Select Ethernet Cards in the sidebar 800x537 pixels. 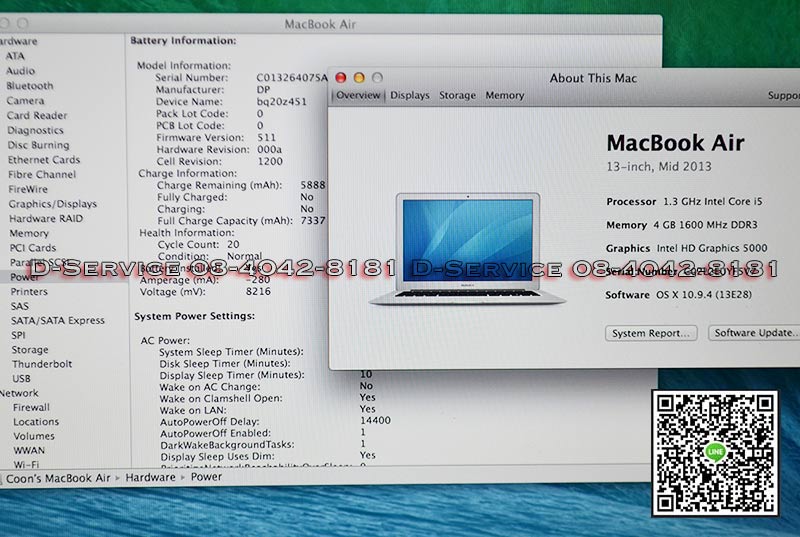click(x=44, y=160)
